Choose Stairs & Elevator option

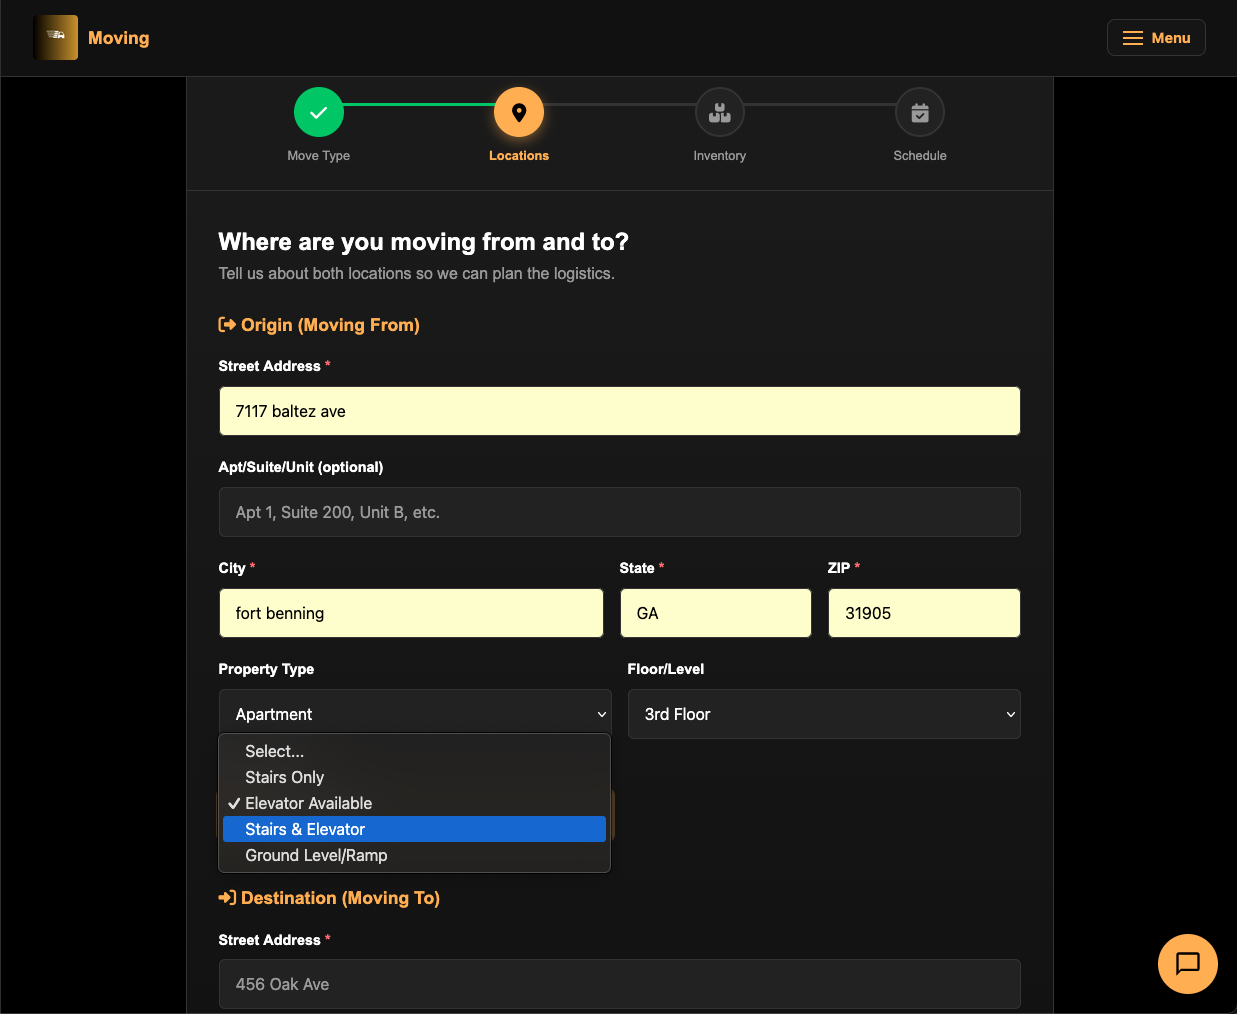pos(305,829)
